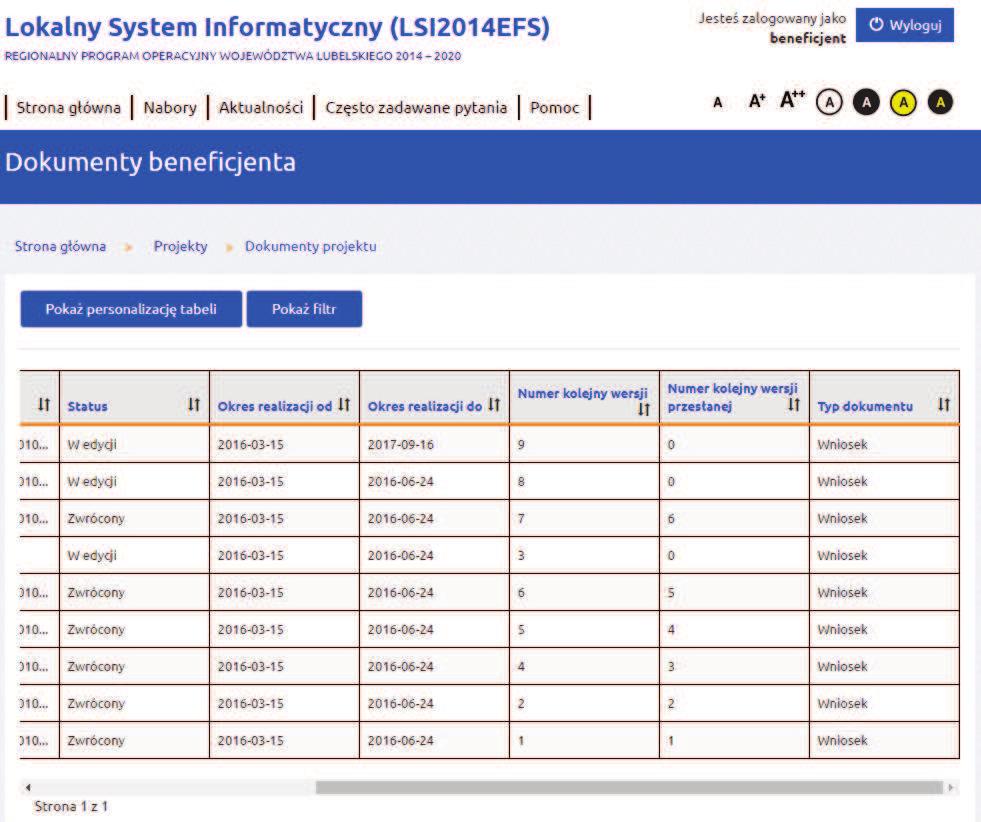The height and width of the screenshot is (822, 981).
Task: Click Pokaż personalizację tabeli button
Action: tap(131, 309)
